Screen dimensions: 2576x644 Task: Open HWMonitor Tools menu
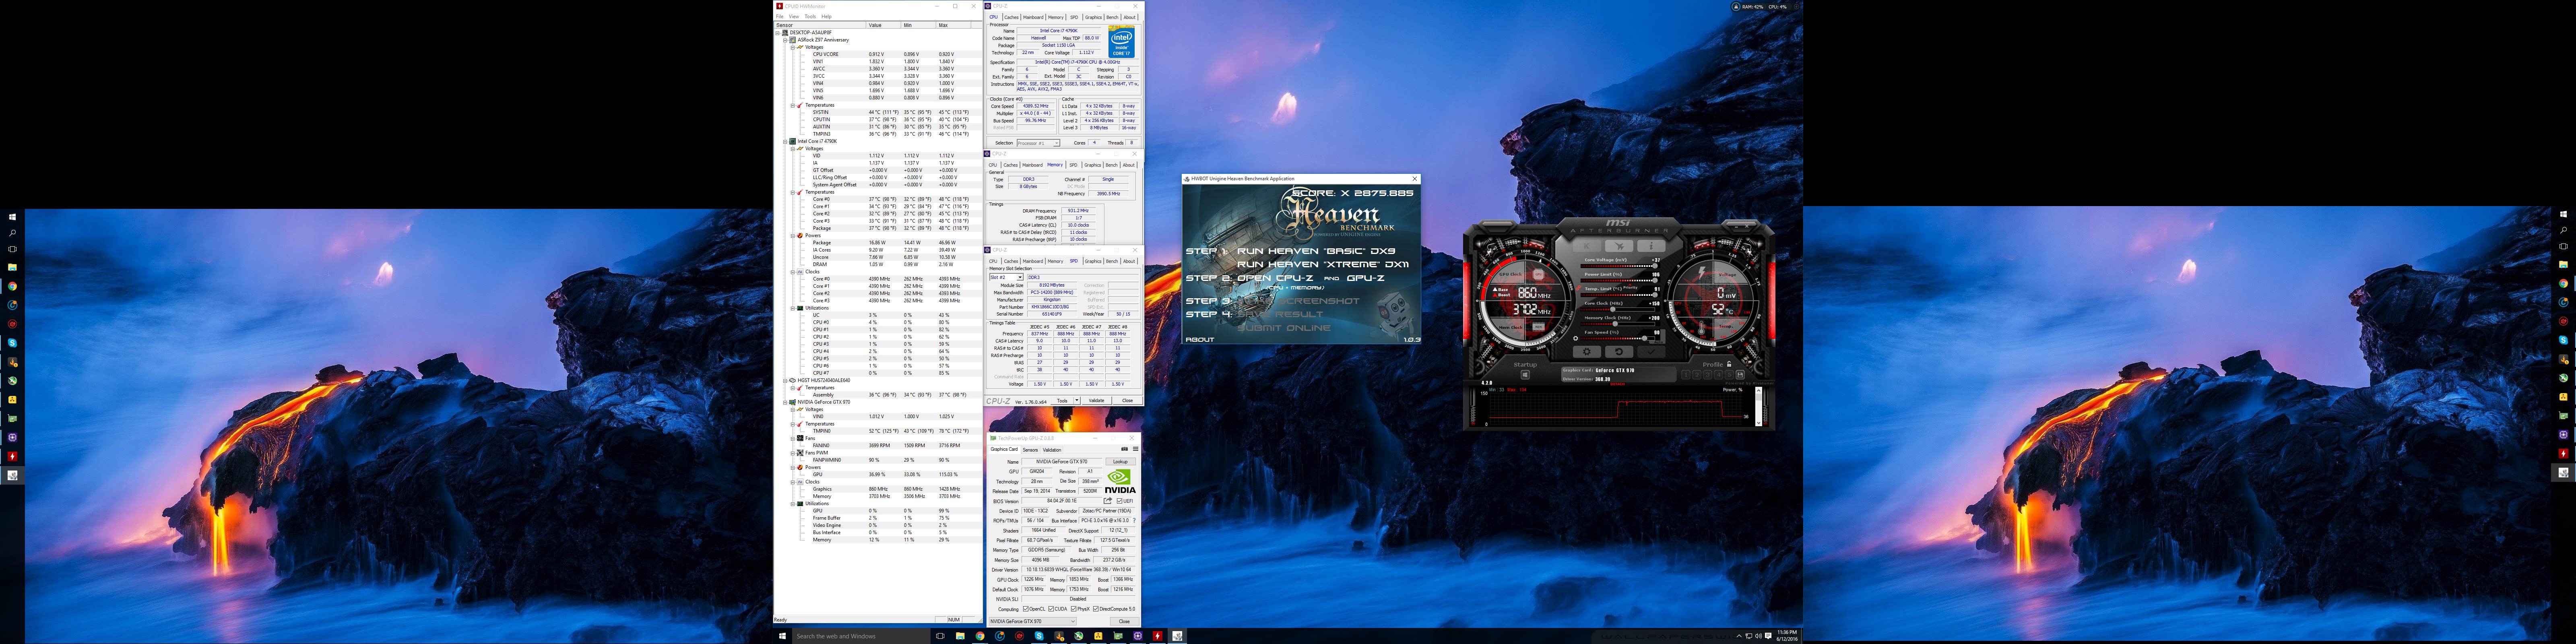pos(810,16)
